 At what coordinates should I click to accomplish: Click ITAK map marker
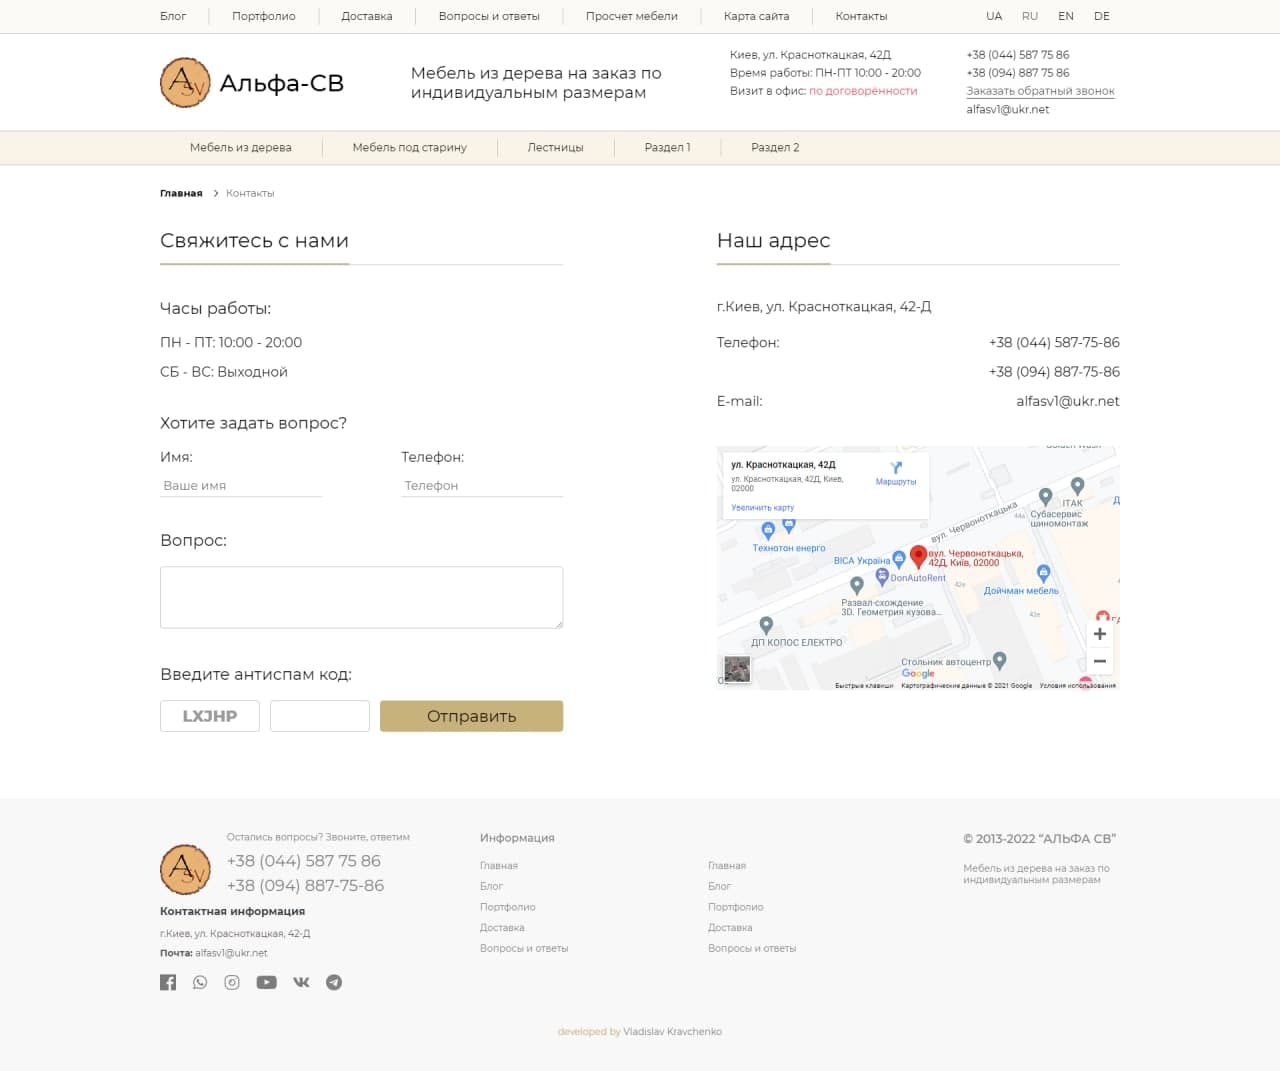pyautogui.click(x=1077, y=487)
